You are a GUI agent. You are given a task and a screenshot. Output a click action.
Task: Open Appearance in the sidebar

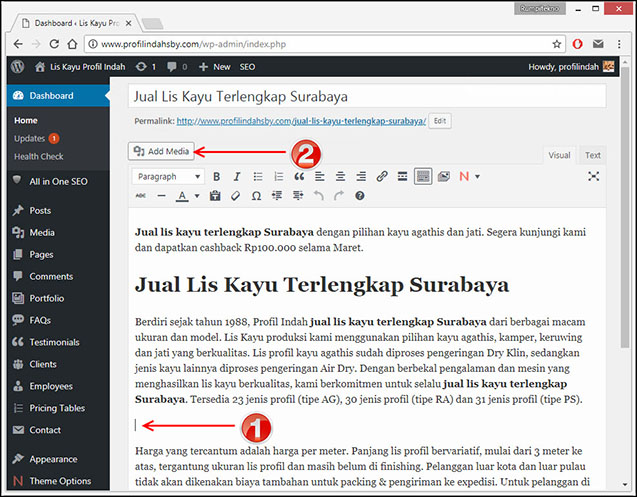(58, 459)
